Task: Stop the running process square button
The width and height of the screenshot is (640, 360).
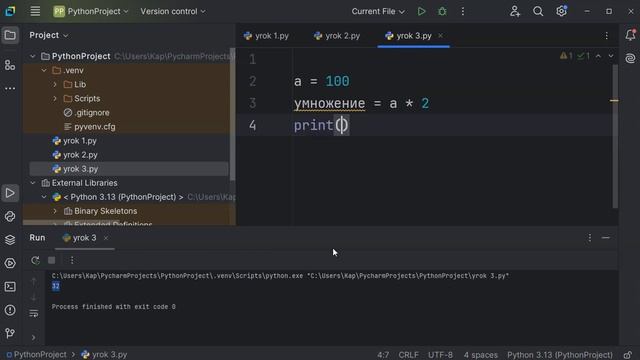Action: [x=51, y=260]
